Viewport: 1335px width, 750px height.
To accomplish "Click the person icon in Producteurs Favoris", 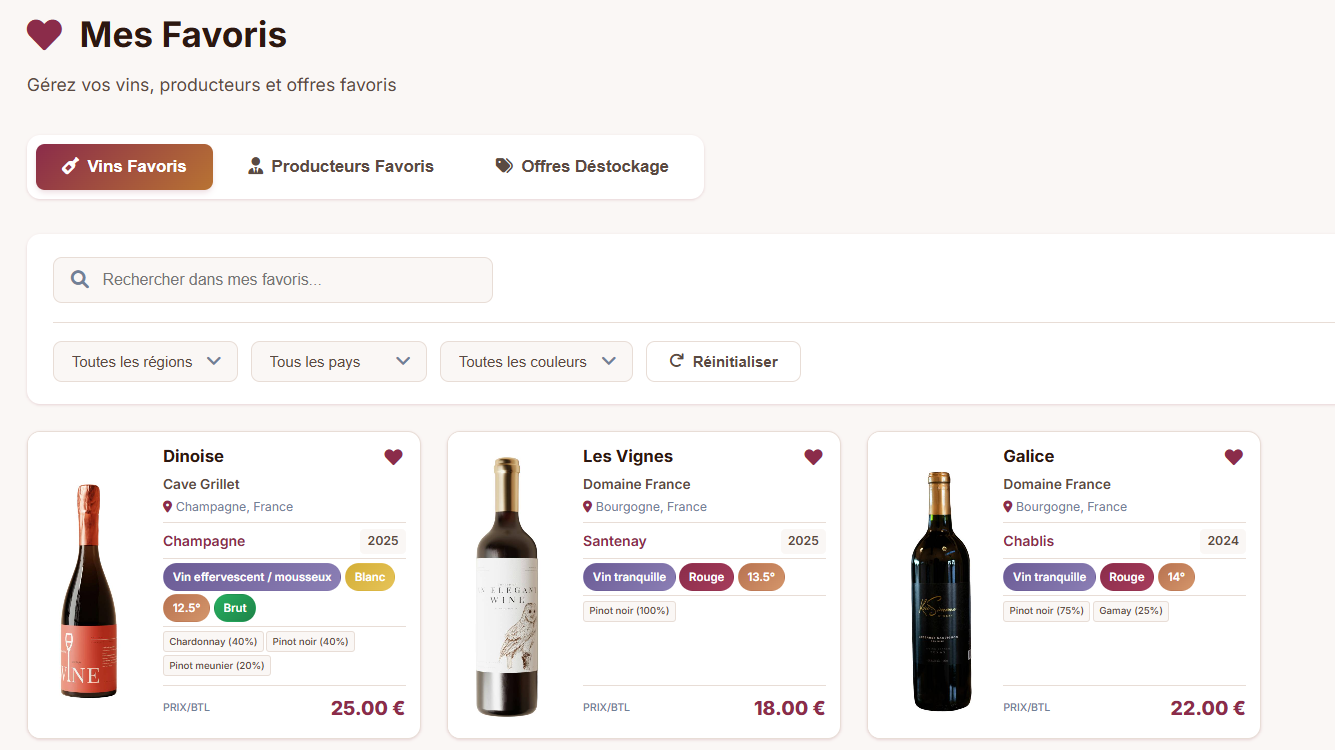I will coord(256,166).
